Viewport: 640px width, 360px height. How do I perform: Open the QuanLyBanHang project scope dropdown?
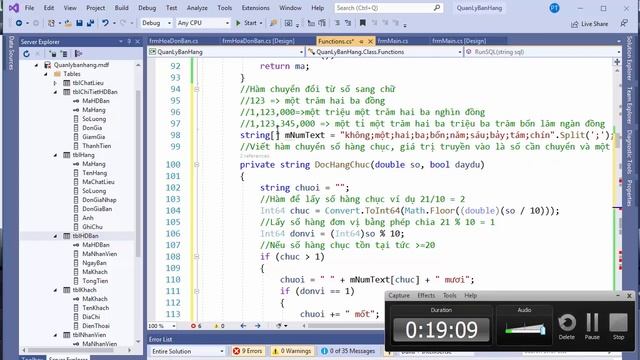[x=226, y=52]
